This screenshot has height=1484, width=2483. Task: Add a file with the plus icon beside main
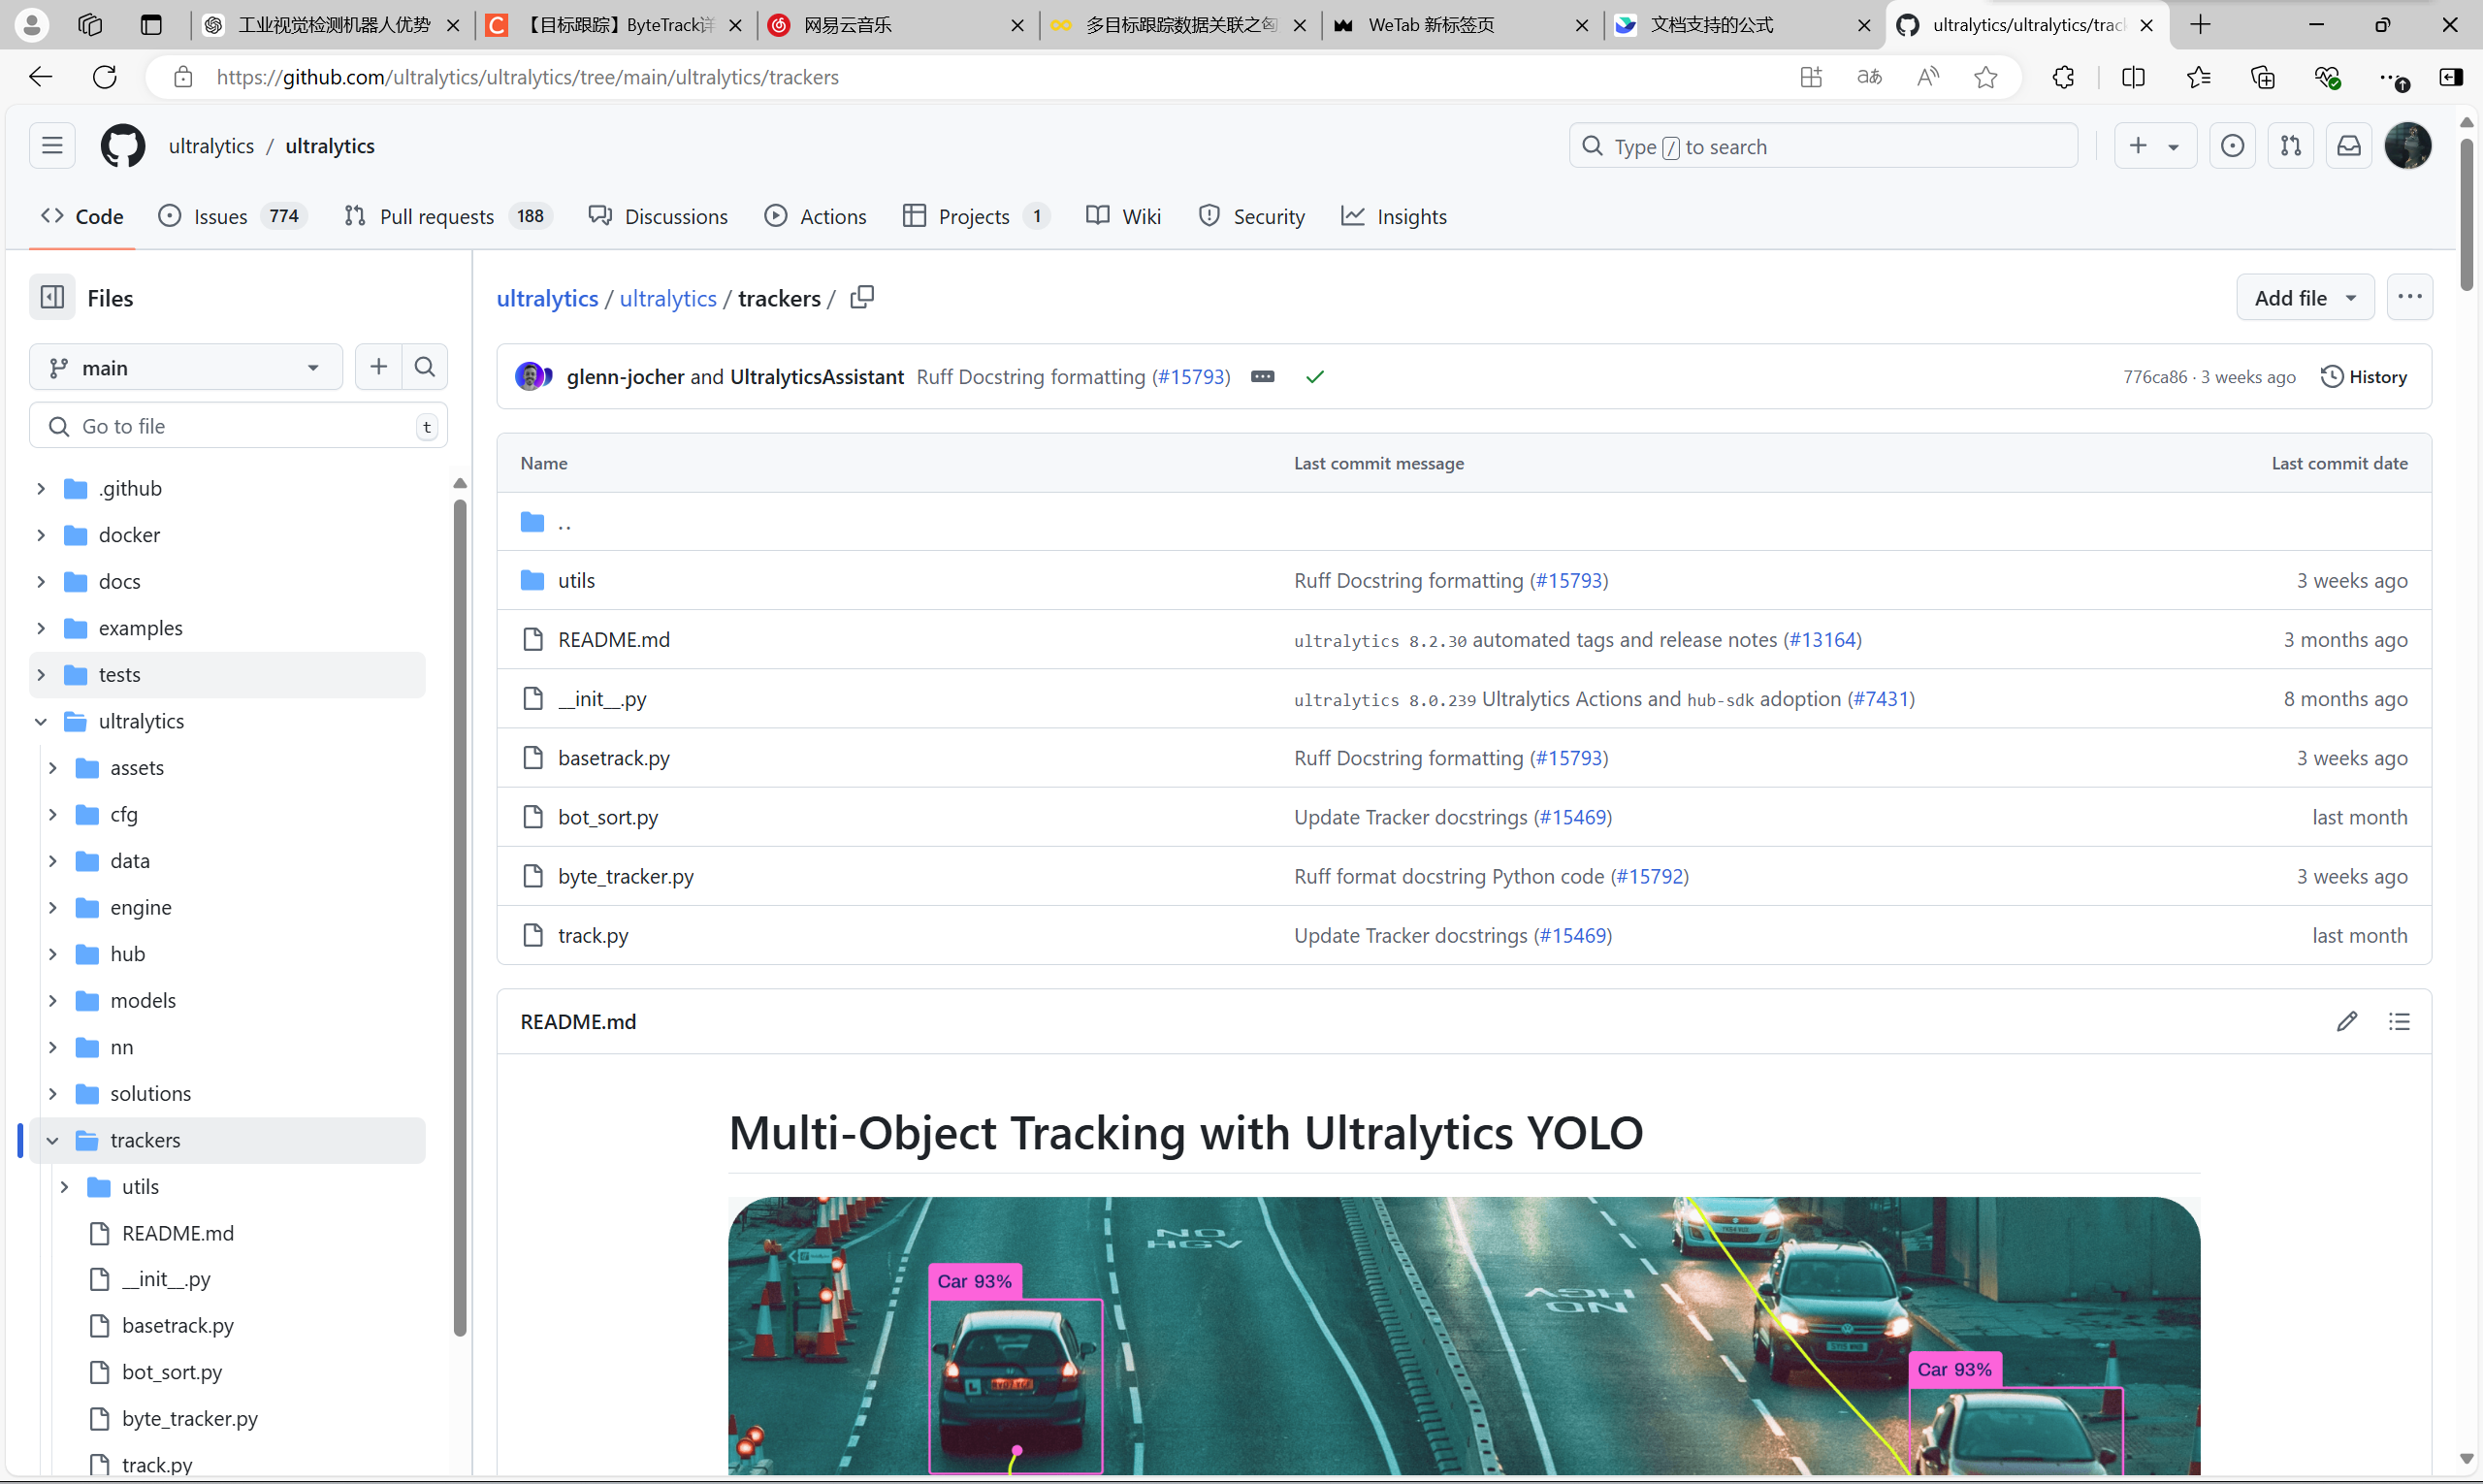[378, 367]
